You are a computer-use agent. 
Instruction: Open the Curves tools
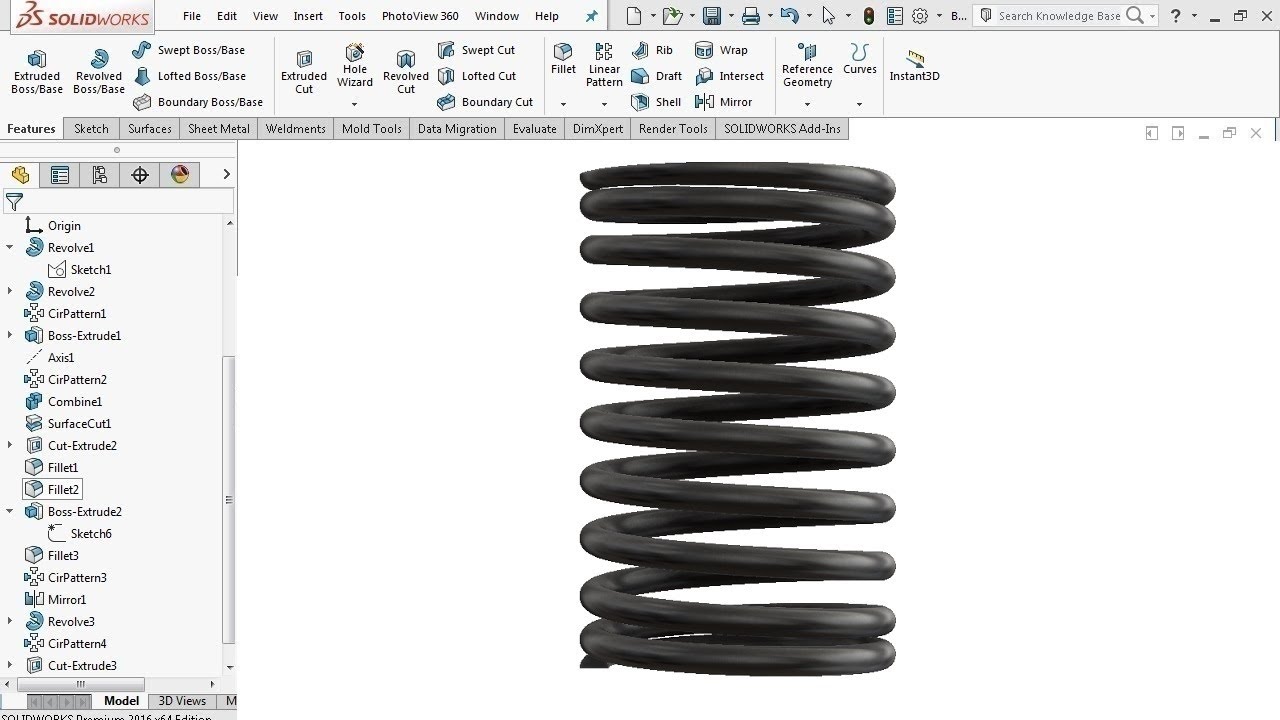point(859,59)
